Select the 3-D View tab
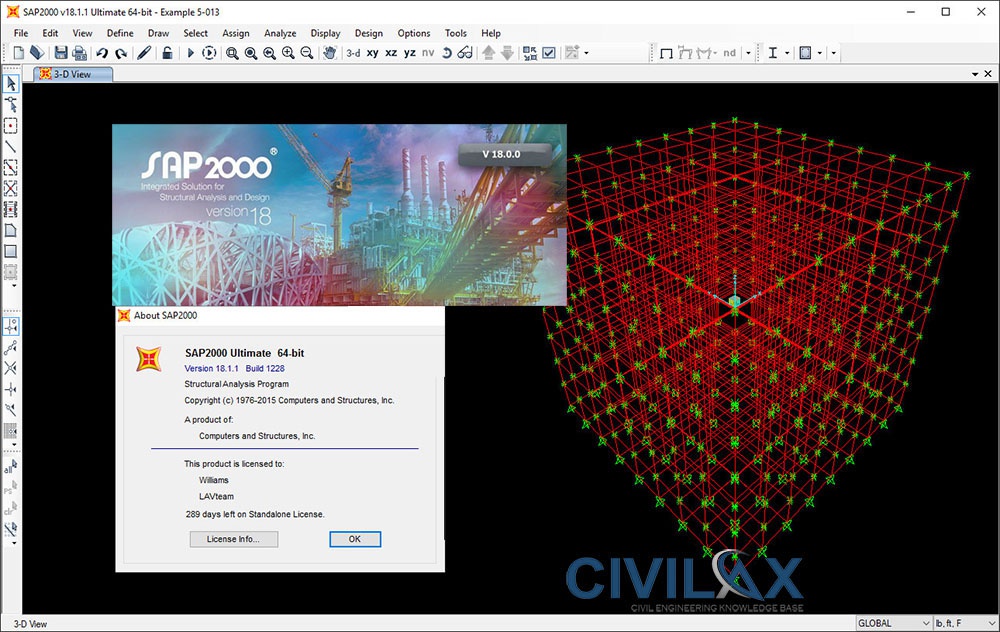 click(73, 75)
